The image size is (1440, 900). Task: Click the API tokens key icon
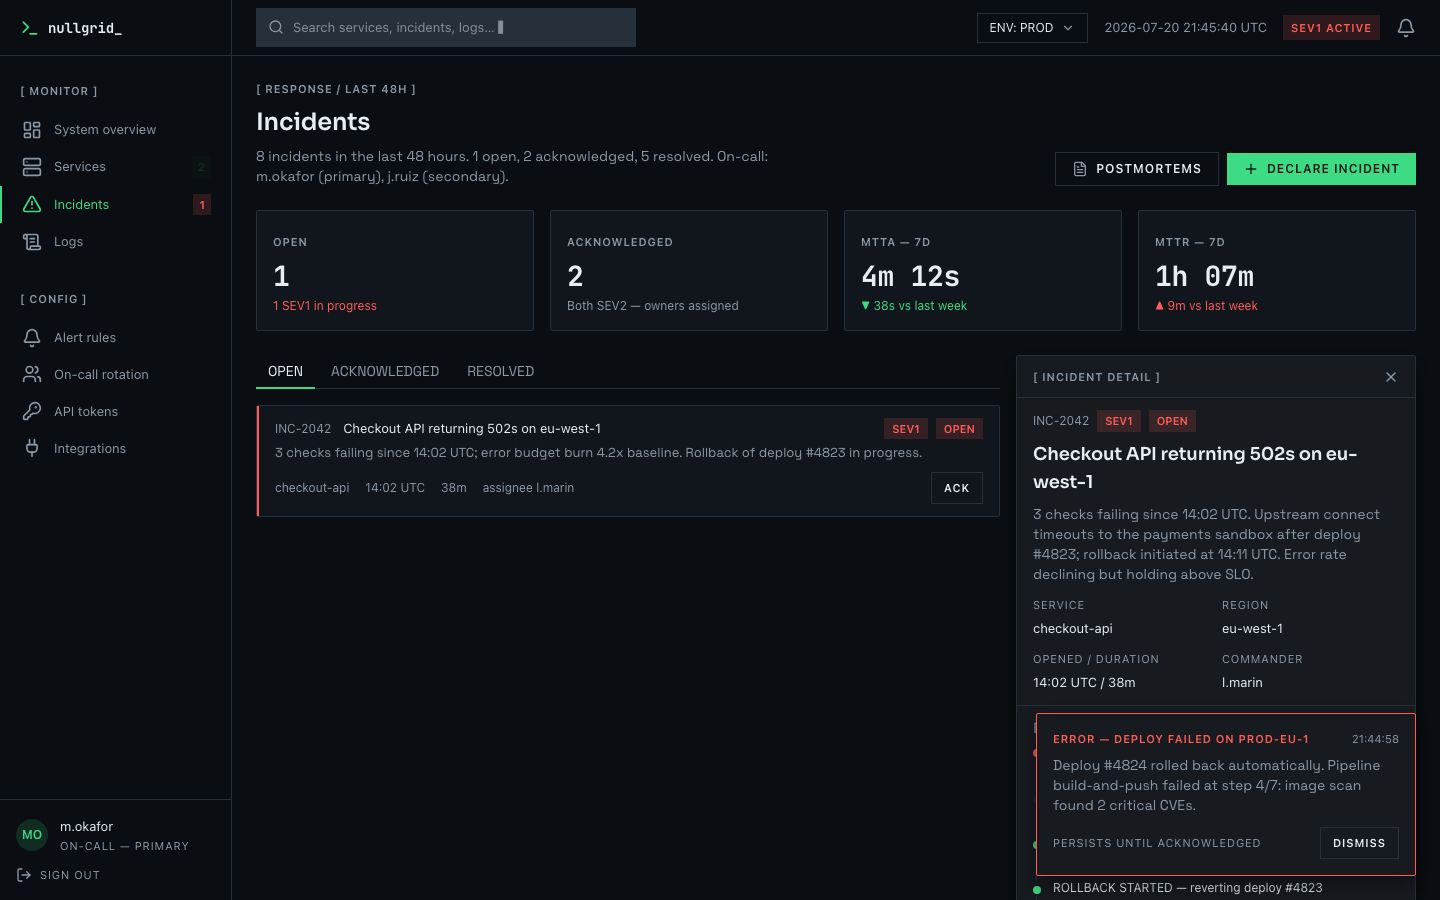[x=32, y=412]
